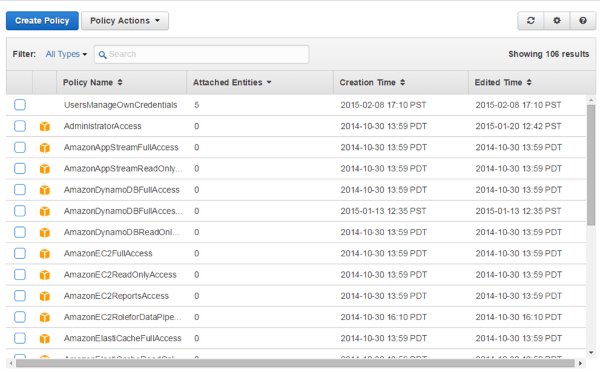Click the refresh icon button

531,21
